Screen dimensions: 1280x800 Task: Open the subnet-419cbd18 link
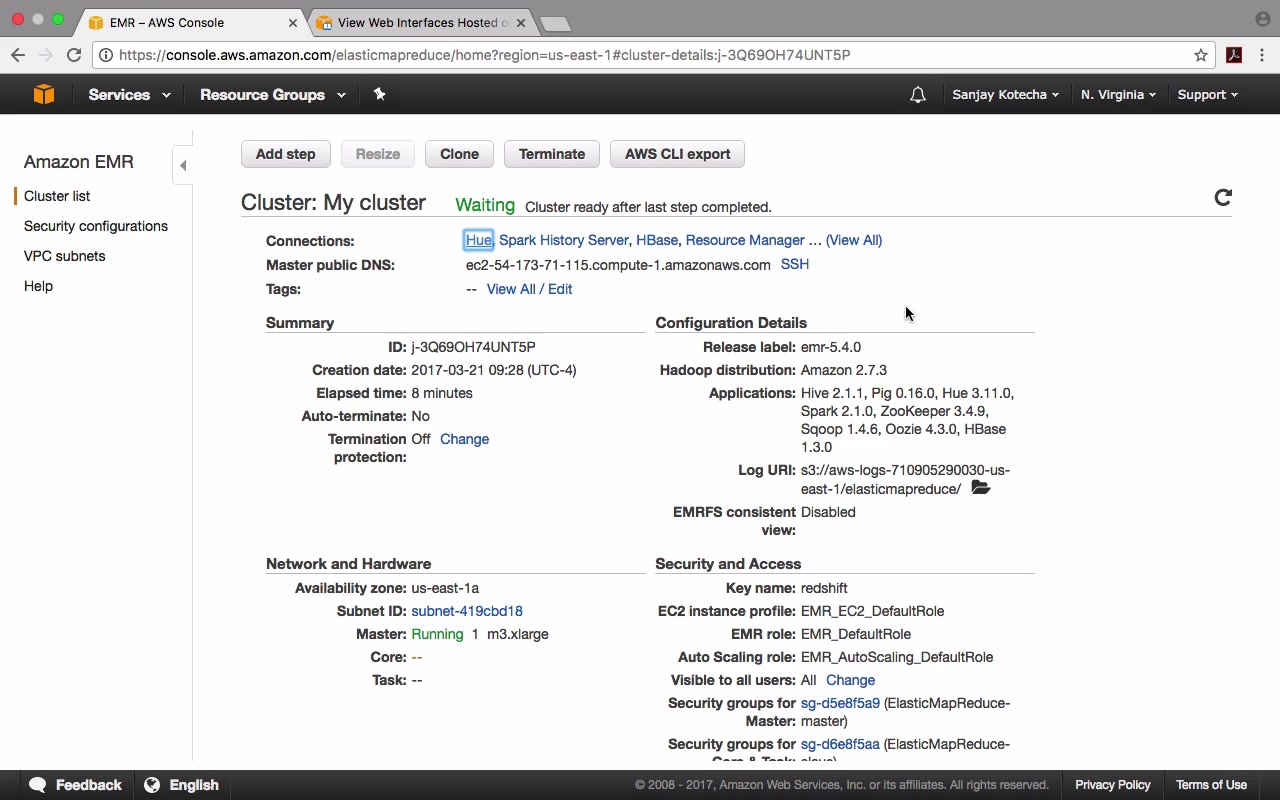click(467, 611)
